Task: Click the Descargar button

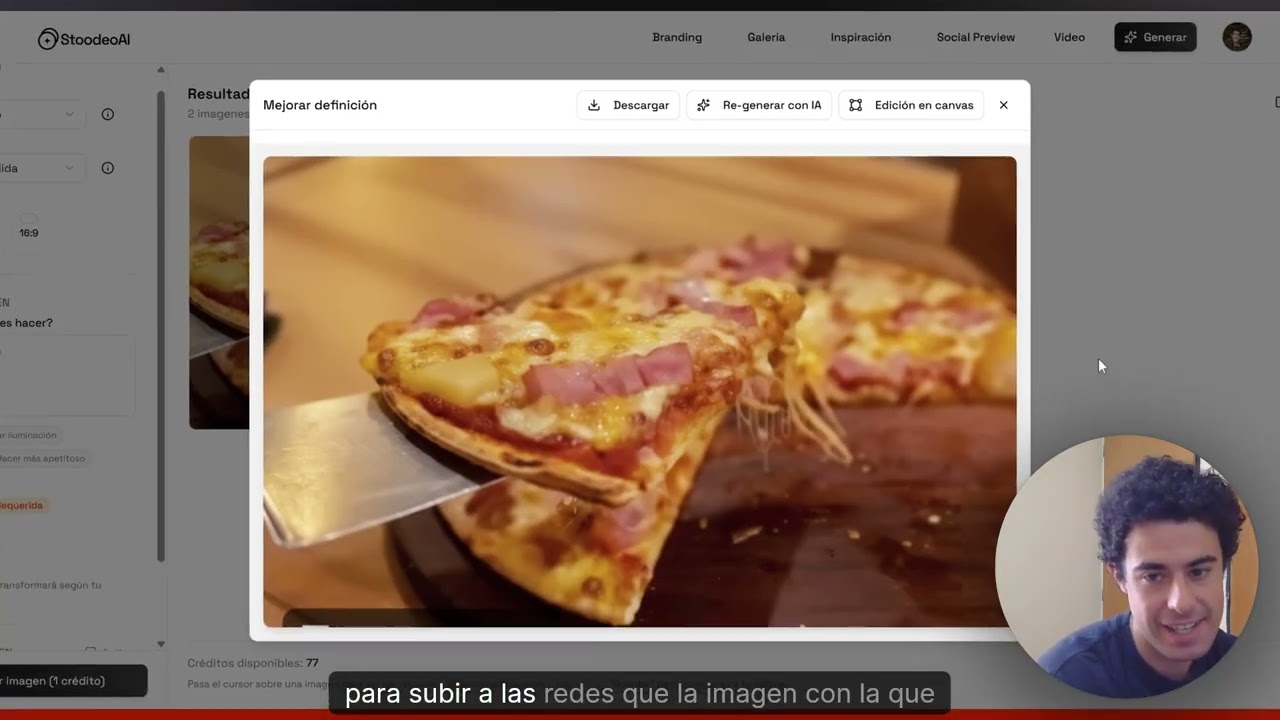Action: [628, 105]
